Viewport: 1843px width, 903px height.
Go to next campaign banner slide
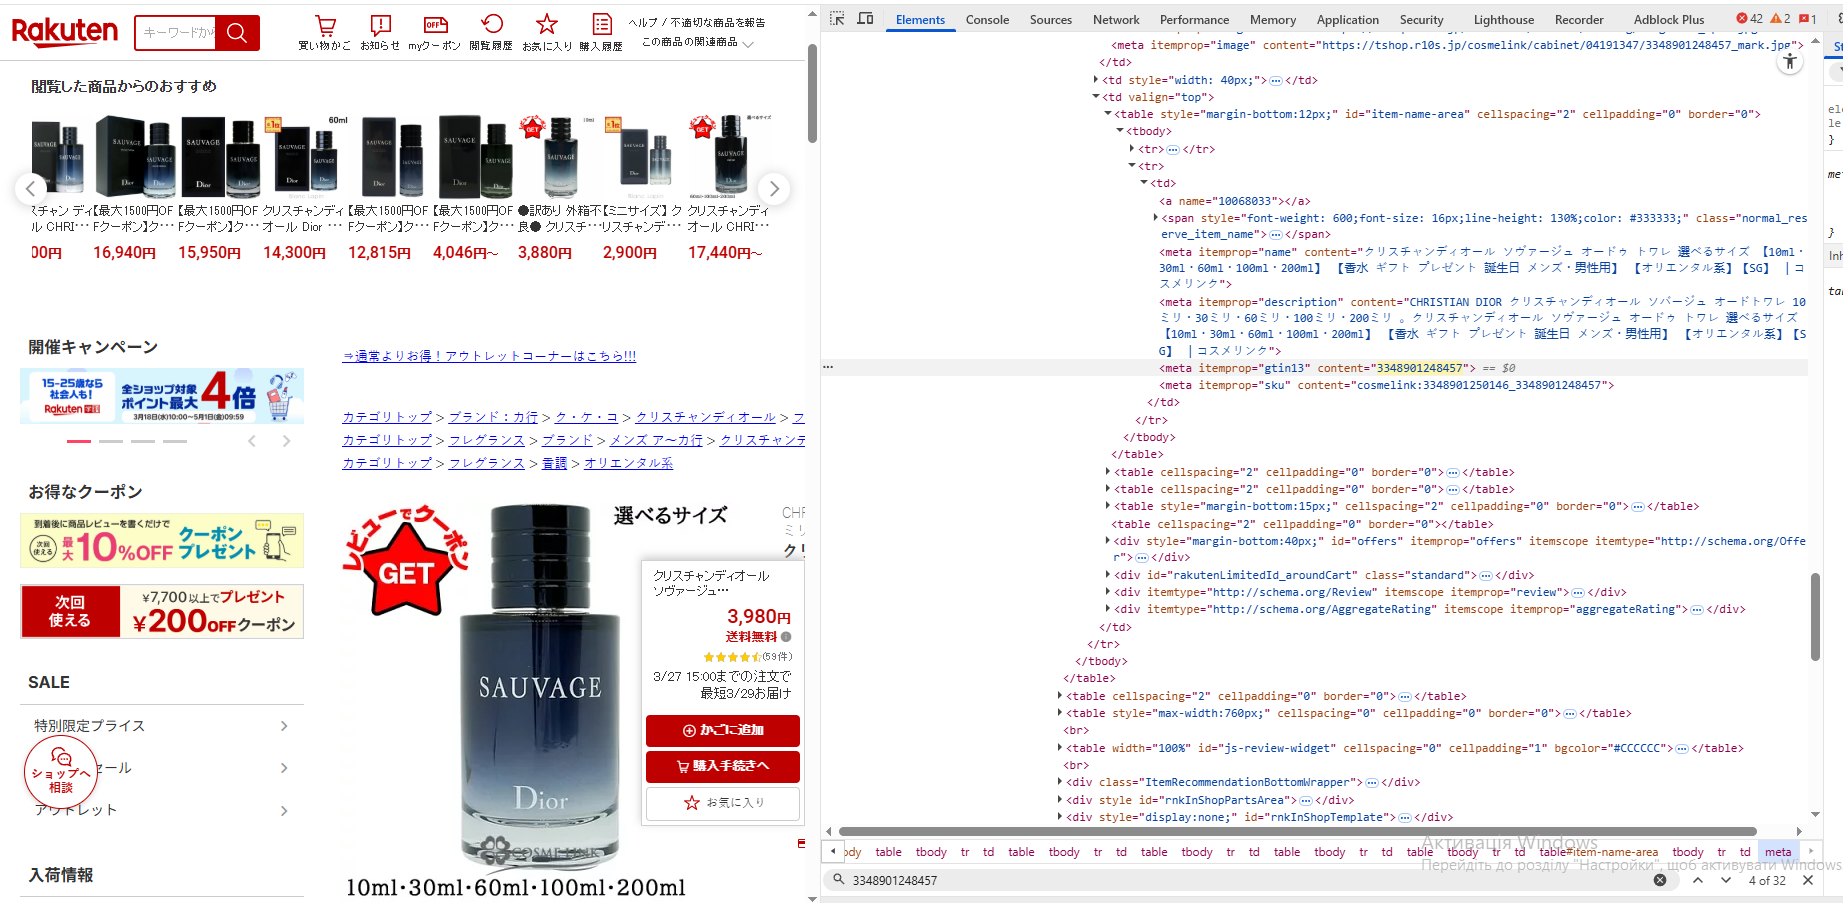286,441
